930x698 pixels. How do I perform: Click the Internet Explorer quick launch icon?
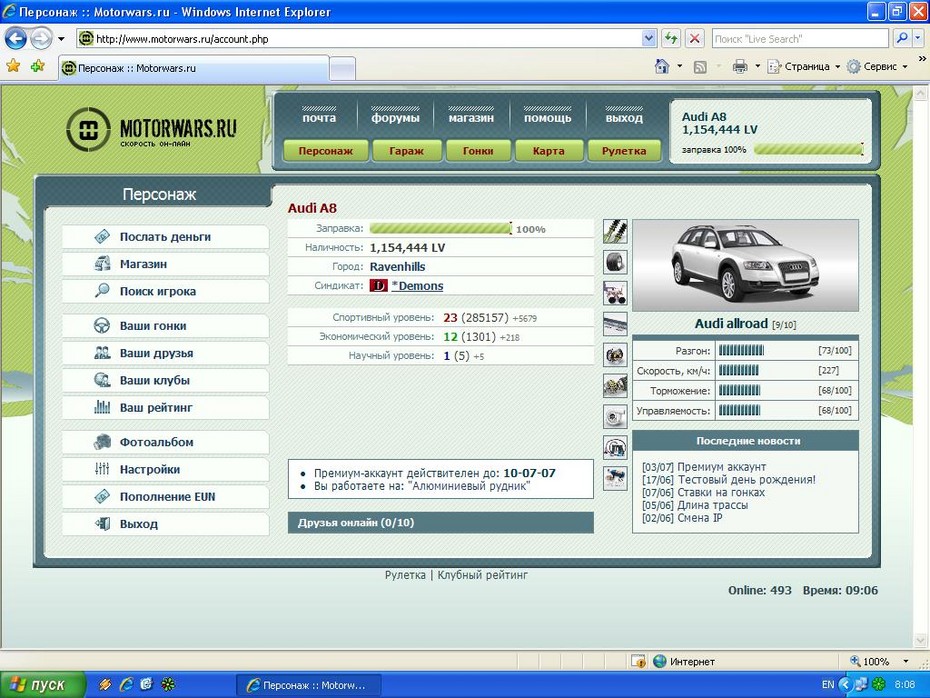[126, 684]
